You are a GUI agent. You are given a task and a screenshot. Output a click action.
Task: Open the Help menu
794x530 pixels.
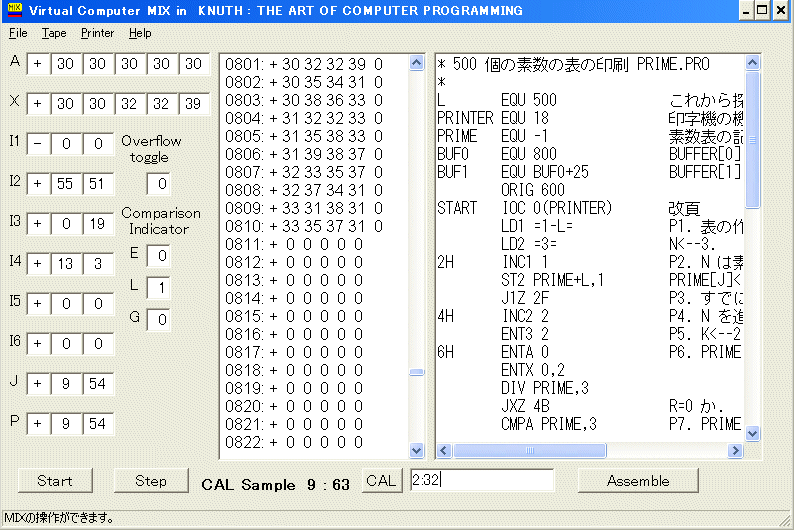tap(140, 33)
